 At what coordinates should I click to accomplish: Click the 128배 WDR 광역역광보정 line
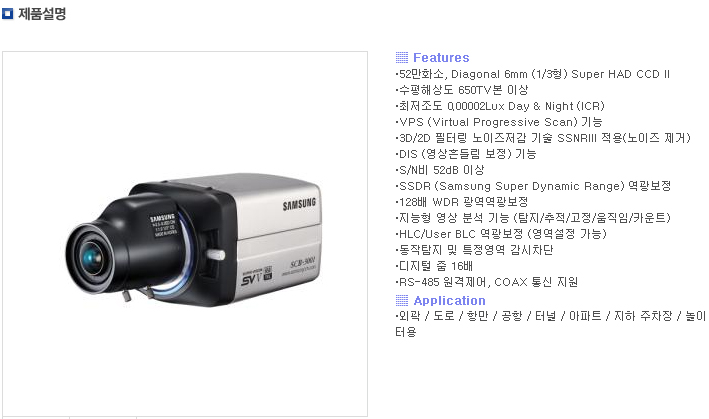462,202
